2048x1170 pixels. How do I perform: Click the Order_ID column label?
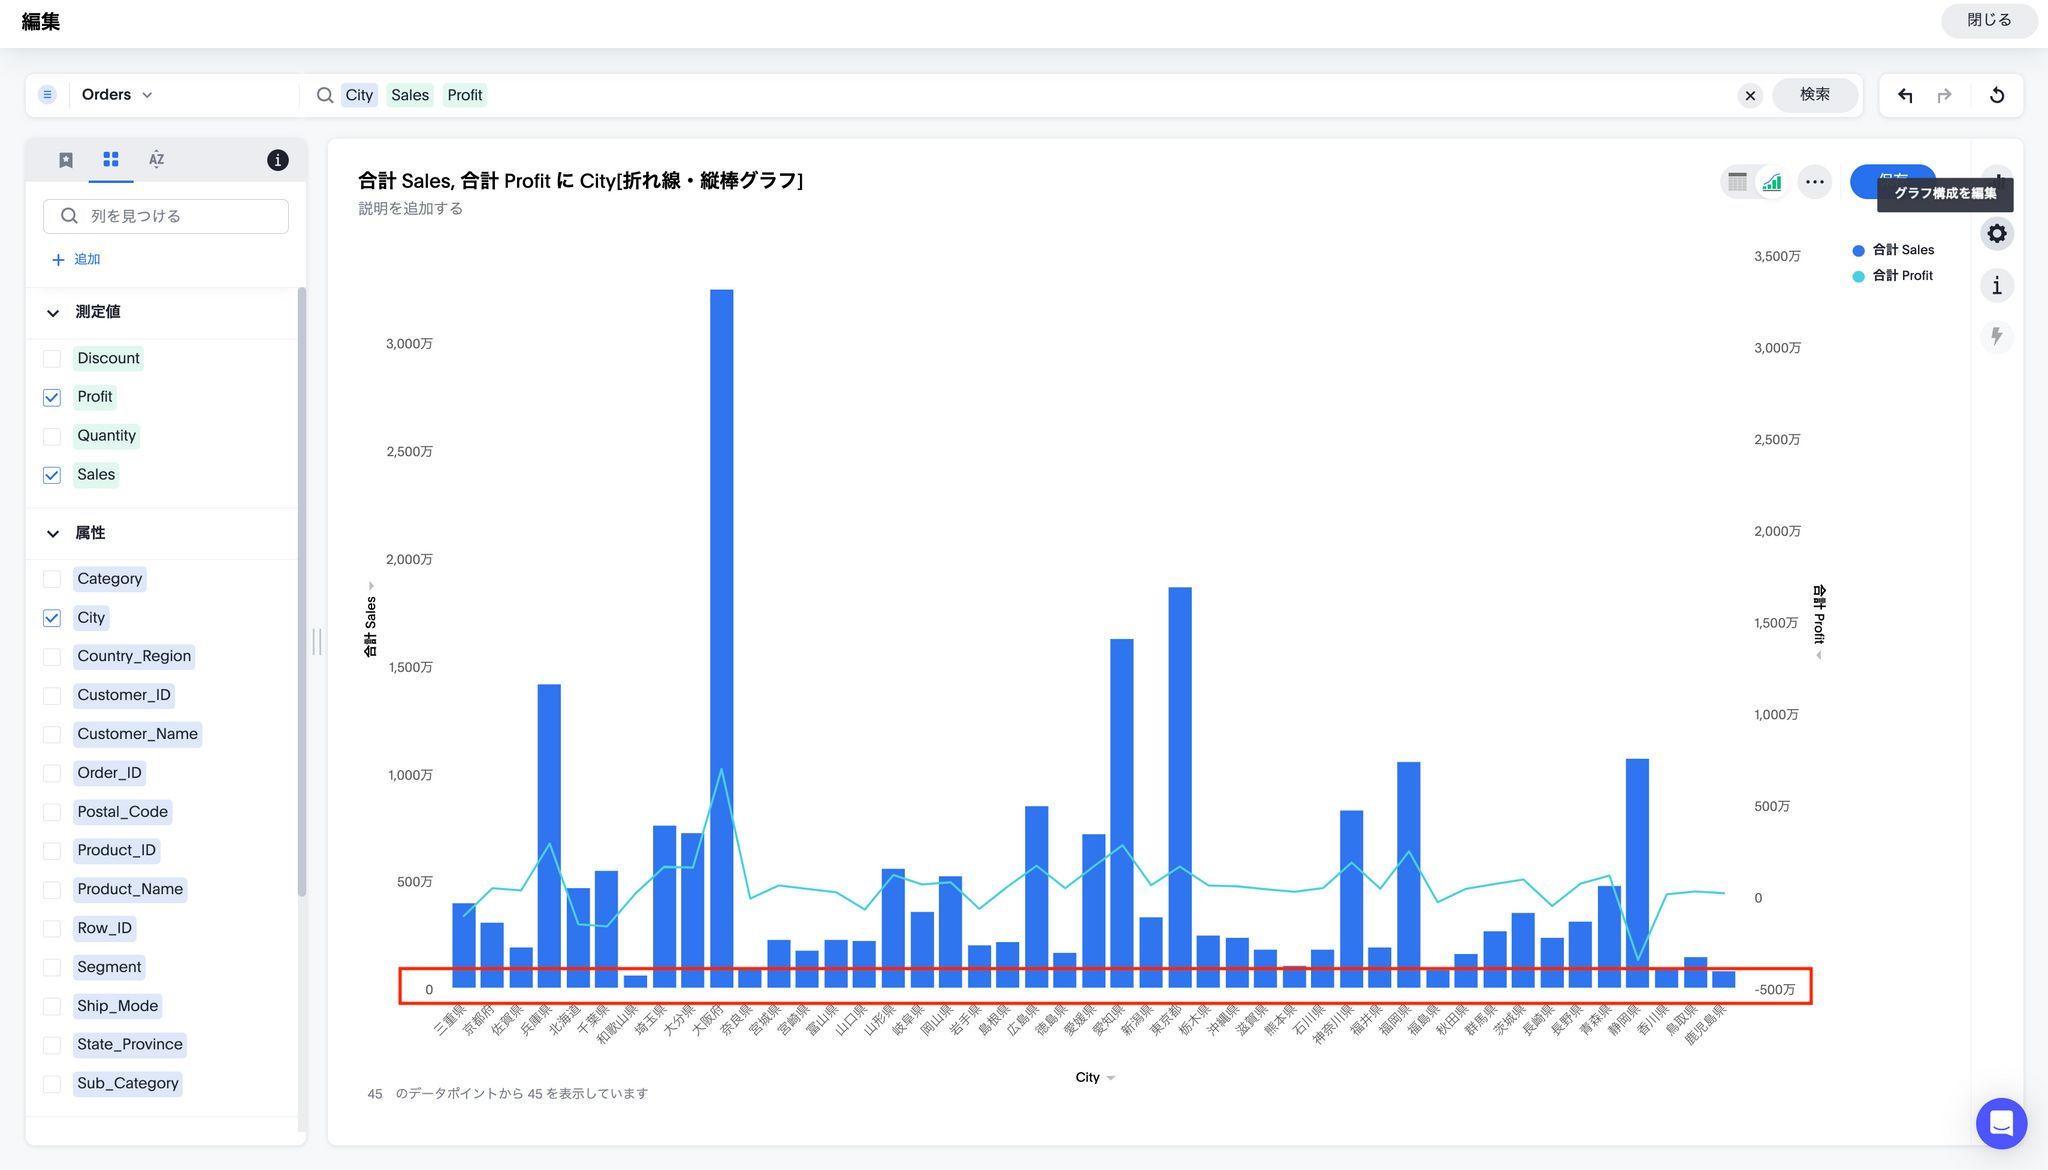click(x=110, y=774)
